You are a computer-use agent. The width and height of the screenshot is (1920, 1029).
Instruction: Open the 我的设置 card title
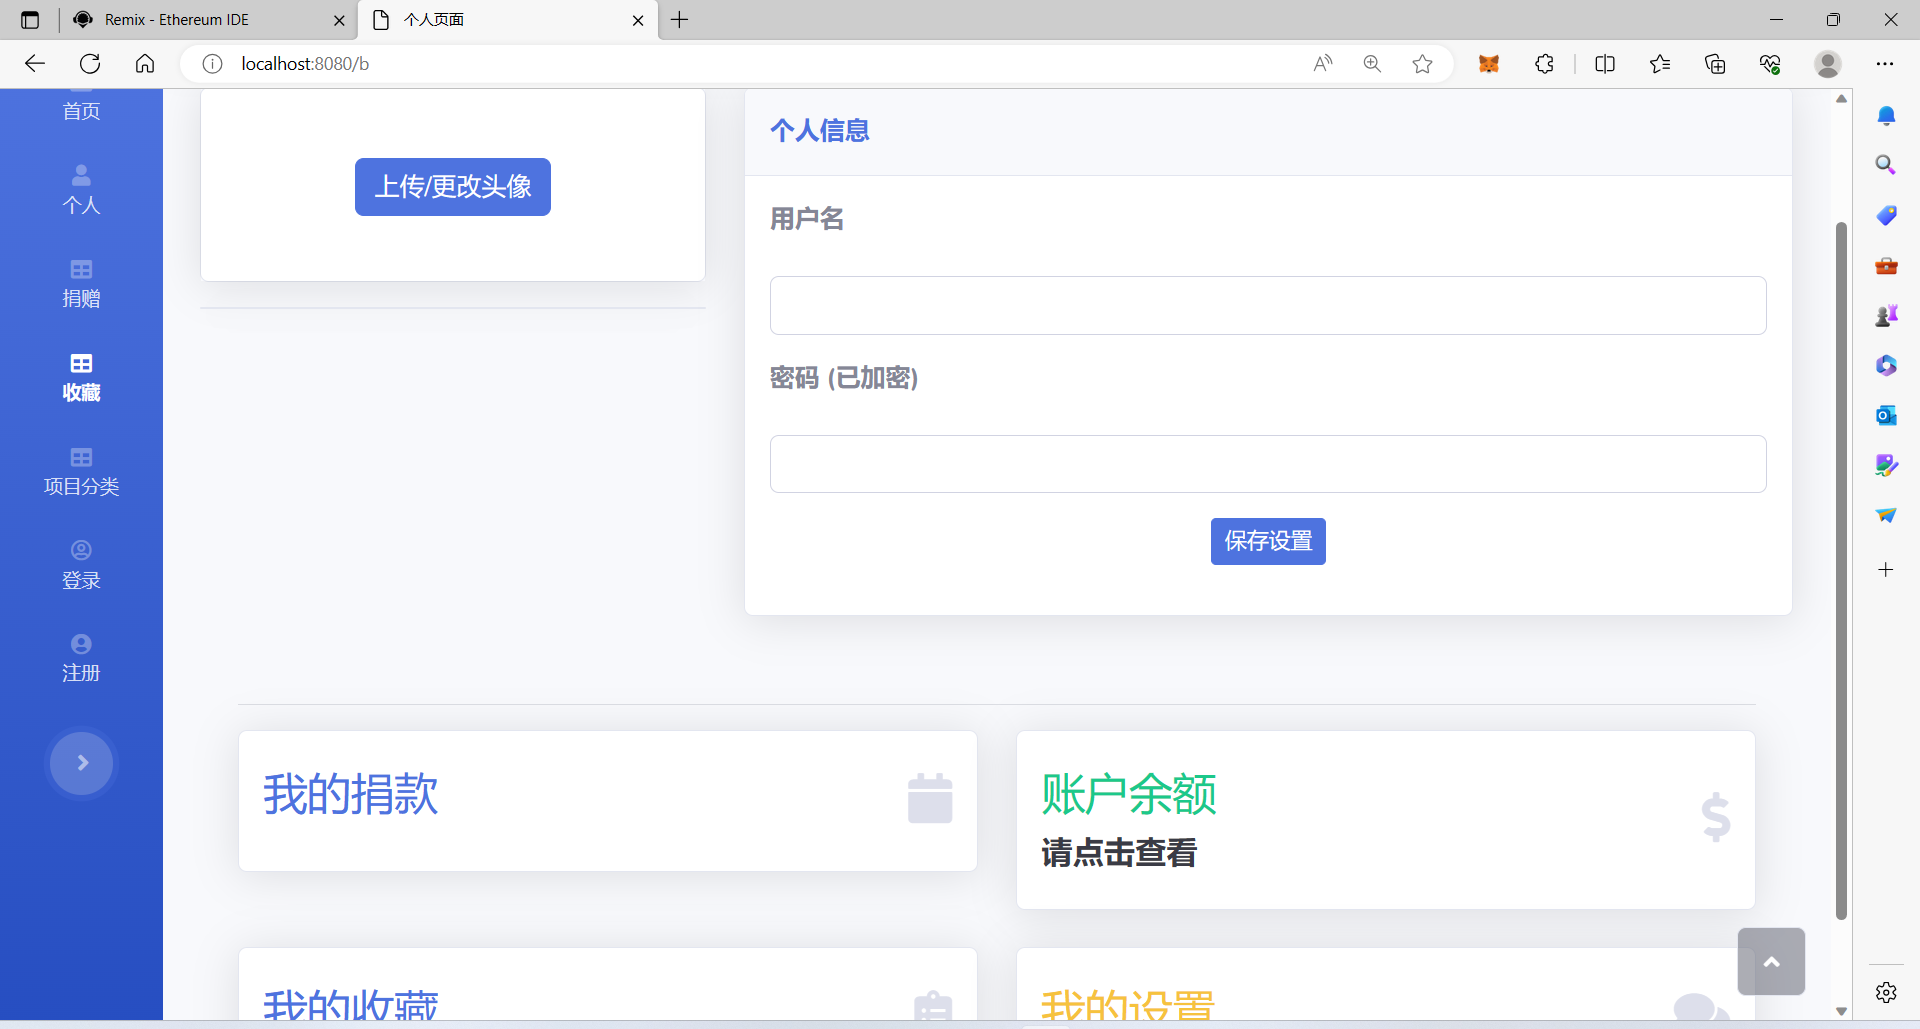pyautogui.click(x=1129, y=1005)
